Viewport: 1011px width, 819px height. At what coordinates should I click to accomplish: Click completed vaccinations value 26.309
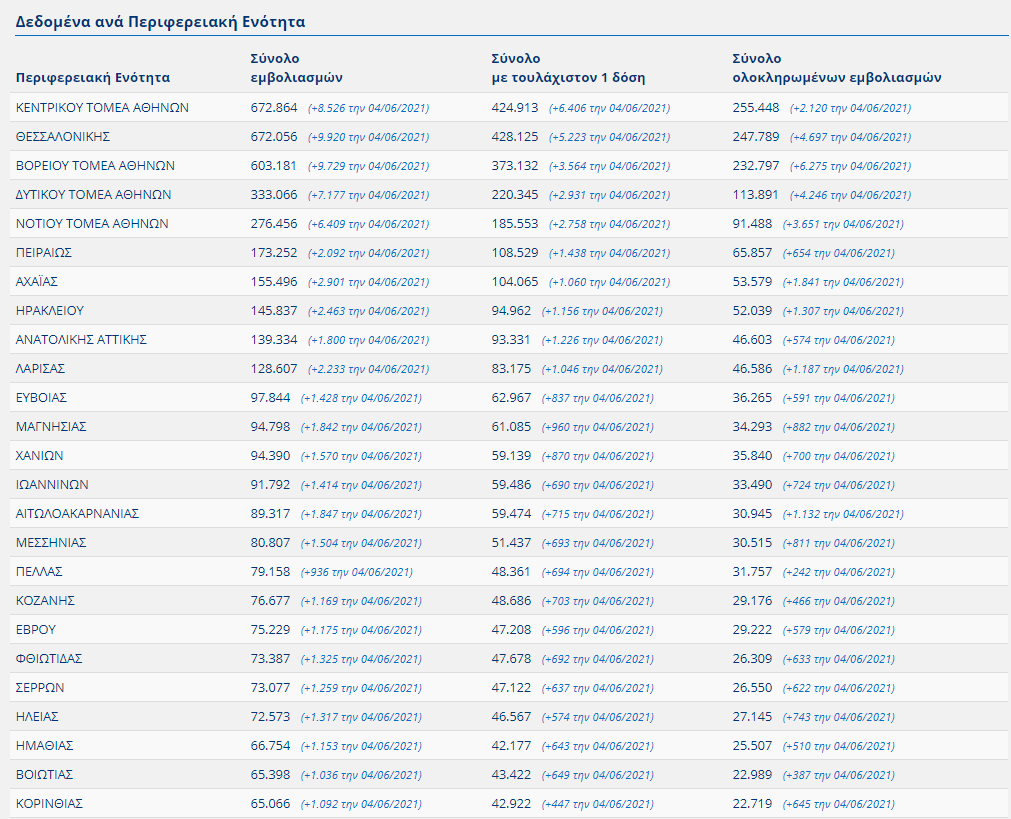752,659
